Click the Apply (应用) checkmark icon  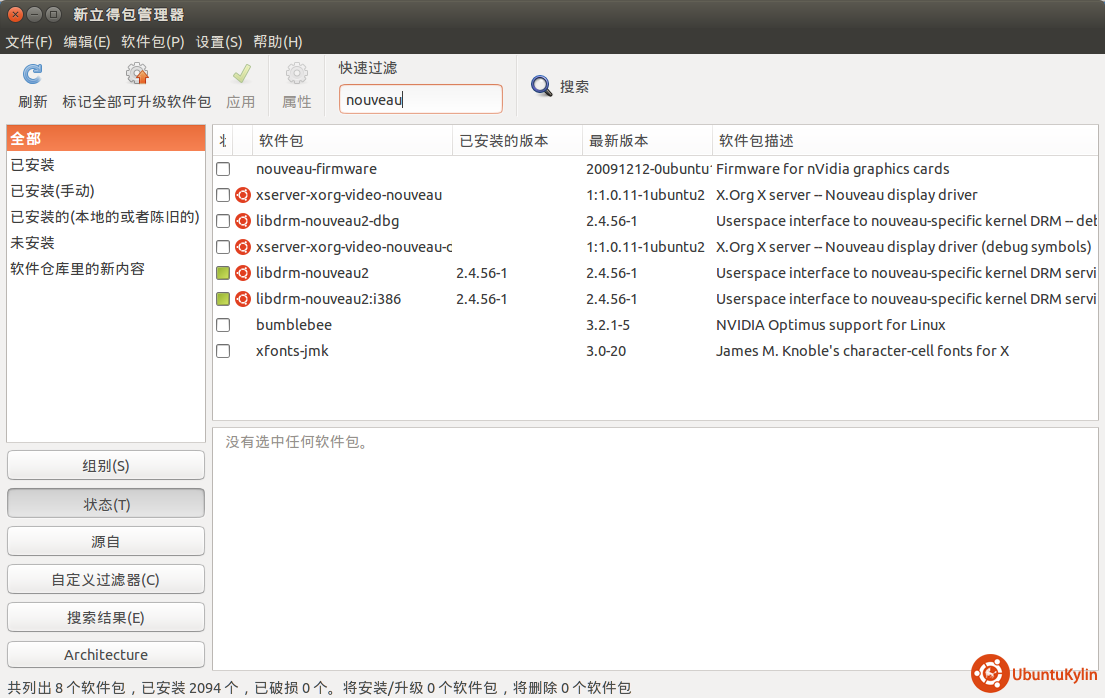click(241, 74)
